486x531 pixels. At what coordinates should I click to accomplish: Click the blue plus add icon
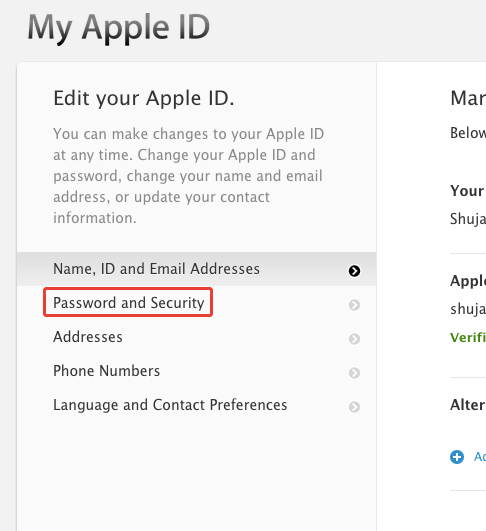457,457
